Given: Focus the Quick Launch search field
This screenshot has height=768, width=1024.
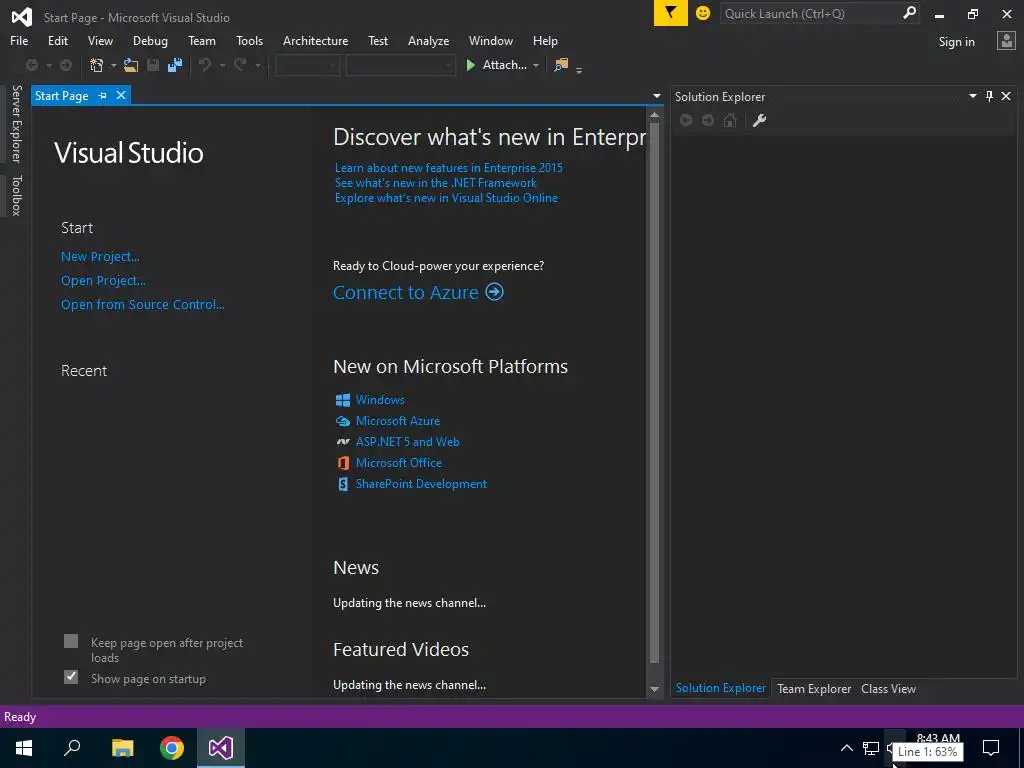Looking at the screenshot, I should point(810,13).
